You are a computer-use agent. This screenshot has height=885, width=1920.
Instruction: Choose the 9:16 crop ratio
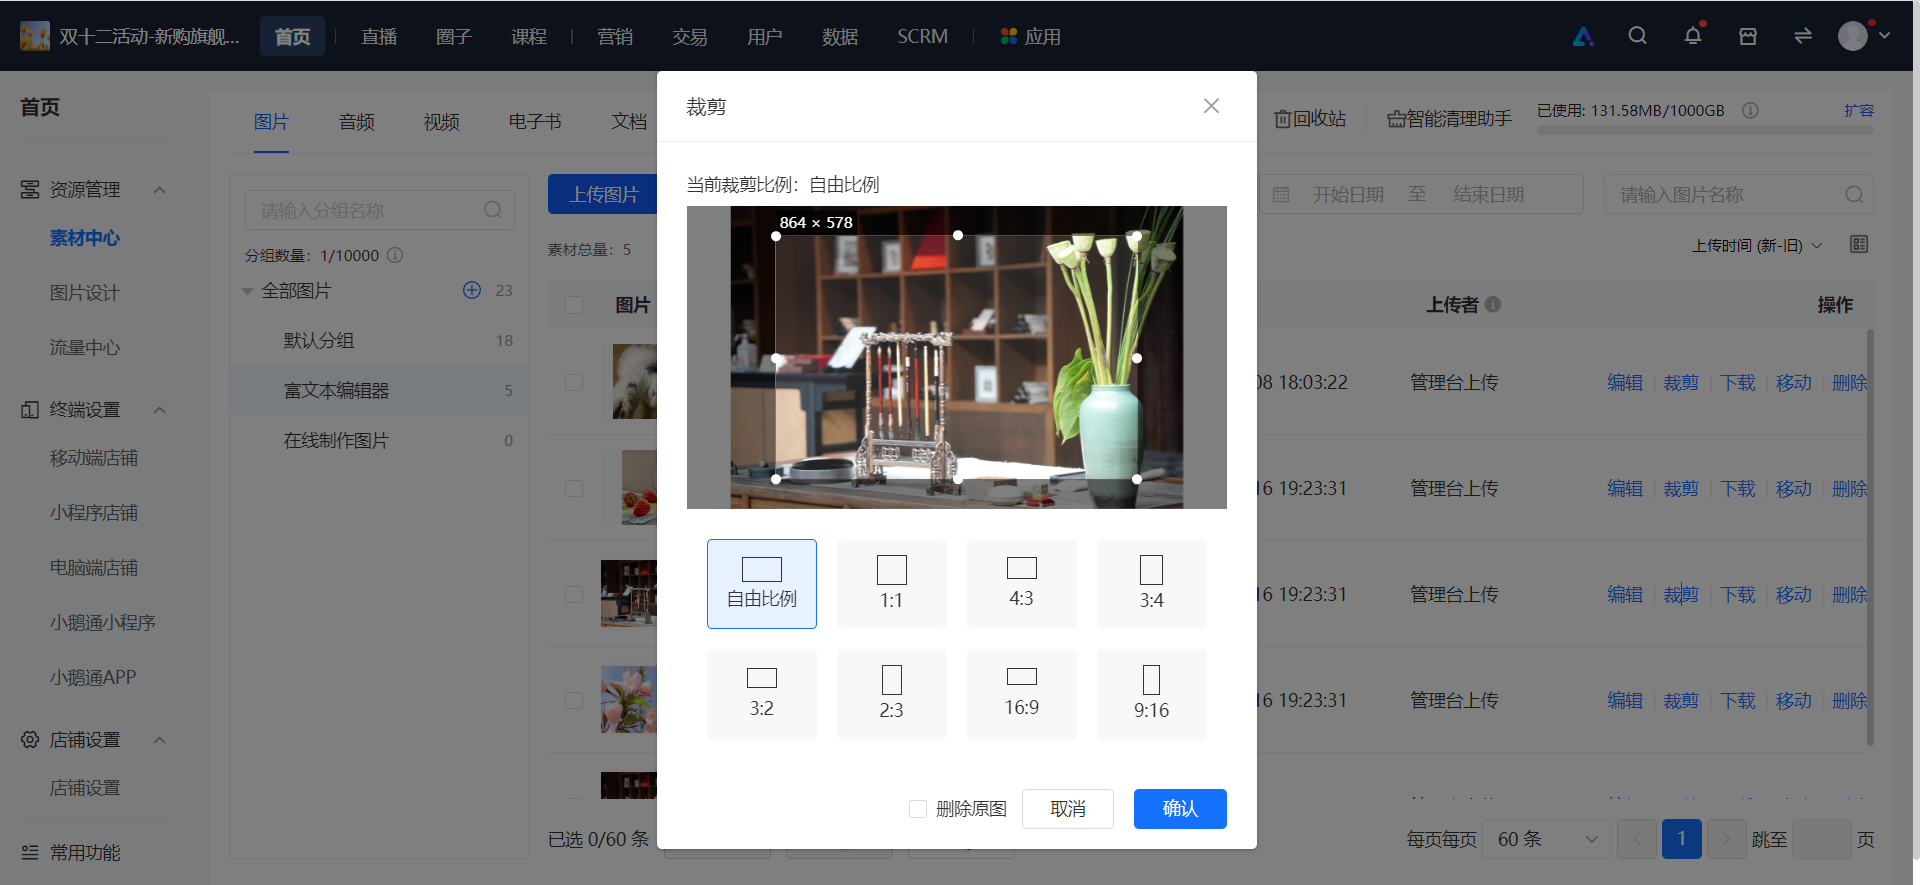1151,694
